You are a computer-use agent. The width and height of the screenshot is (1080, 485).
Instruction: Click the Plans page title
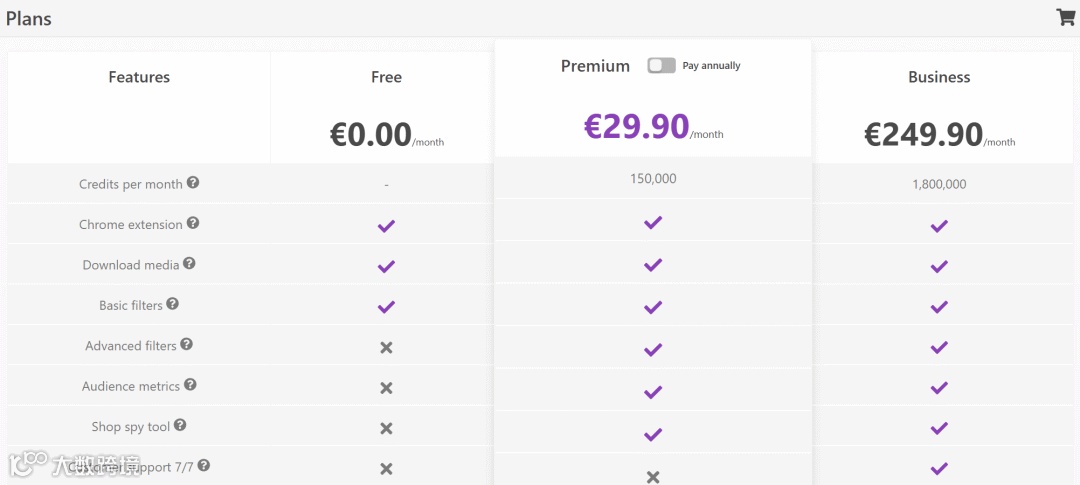pyautogui.click(x=29, y=19)
